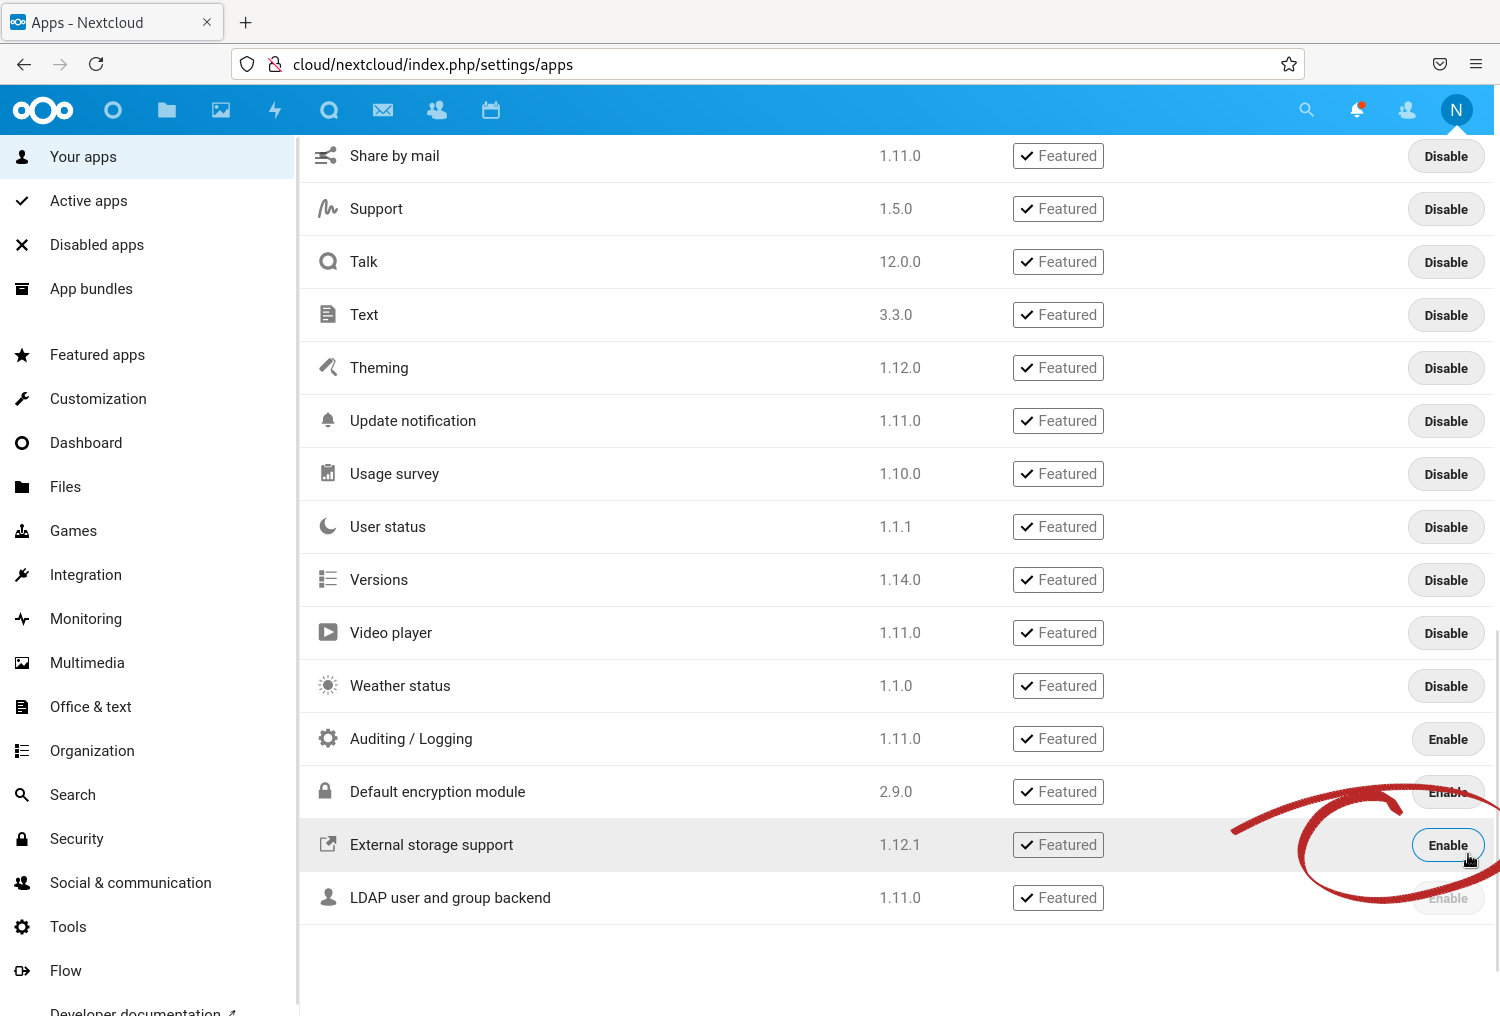Disable the Theming app
Screen dimensions: 1500x1022
click(1446, 368)
